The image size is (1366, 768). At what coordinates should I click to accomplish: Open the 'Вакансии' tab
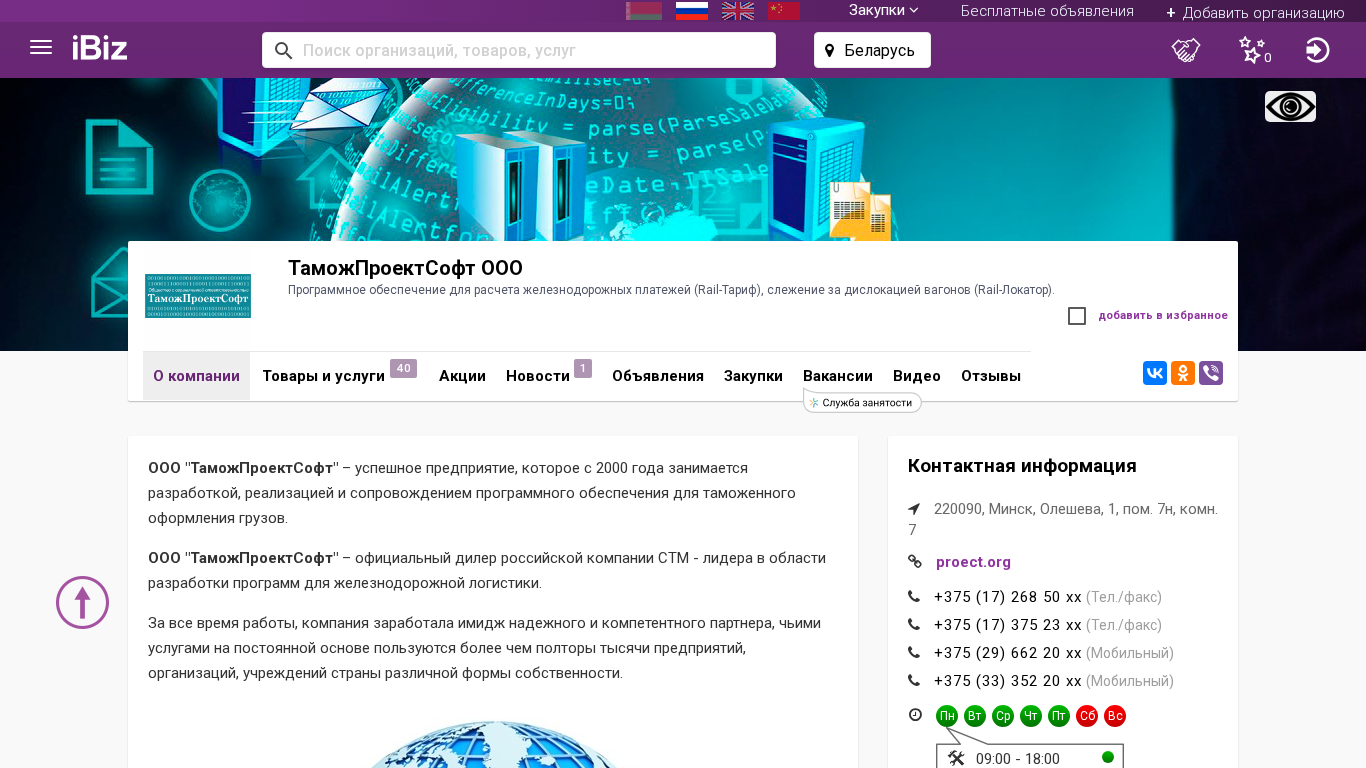click(838, 376)
